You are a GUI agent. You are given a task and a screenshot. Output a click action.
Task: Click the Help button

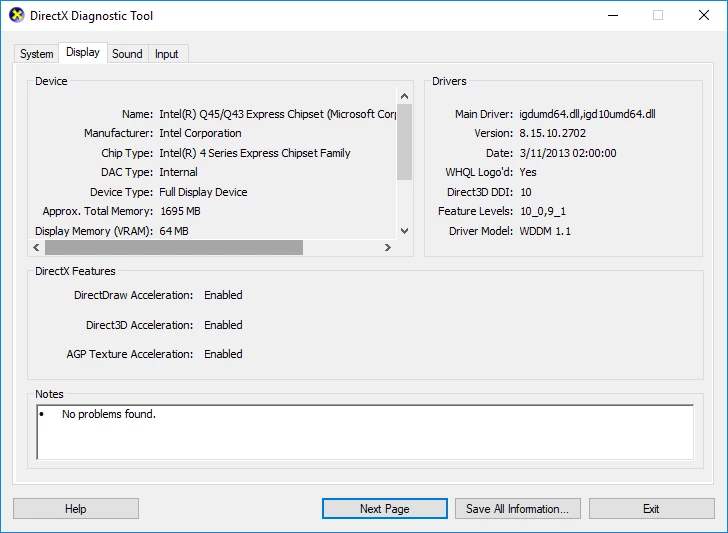click(x=76, y=509)
